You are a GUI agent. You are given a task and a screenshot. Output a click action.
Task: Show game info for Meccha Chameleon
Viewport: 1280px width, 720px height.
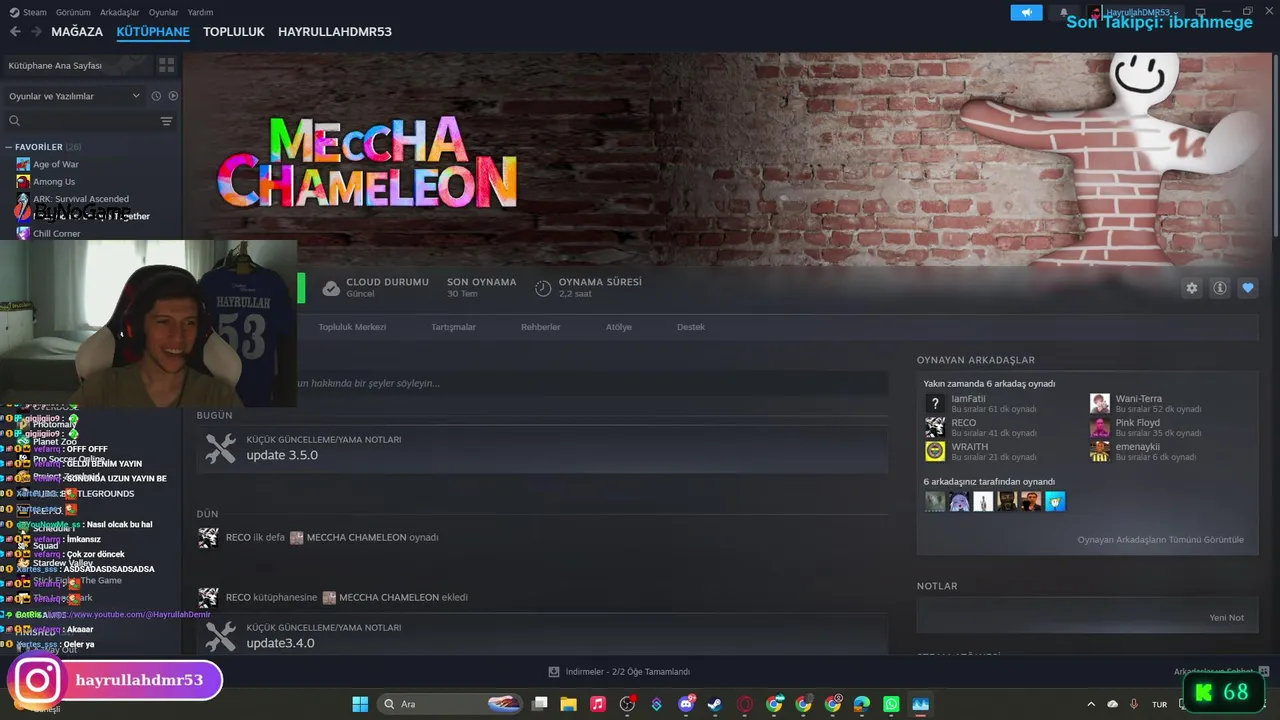click(1220, 288)
